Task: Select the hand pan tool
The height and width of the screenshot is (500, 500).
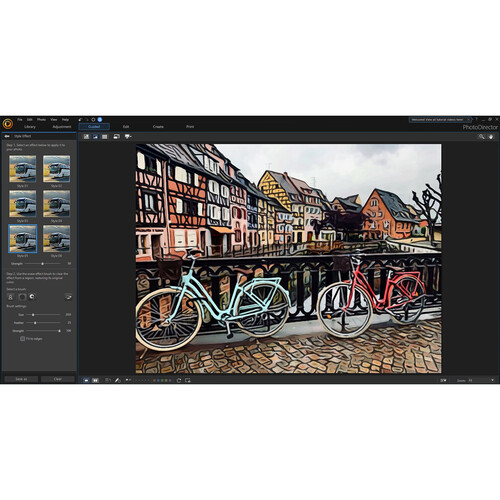Action: [491, 137]
